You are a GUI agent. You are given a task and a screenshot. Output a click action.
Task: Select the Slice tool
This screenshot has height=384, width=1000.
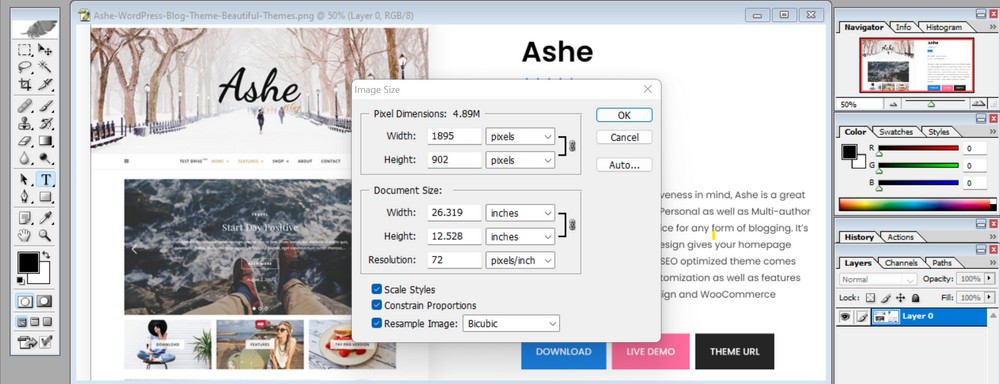(x=45, y=84)
